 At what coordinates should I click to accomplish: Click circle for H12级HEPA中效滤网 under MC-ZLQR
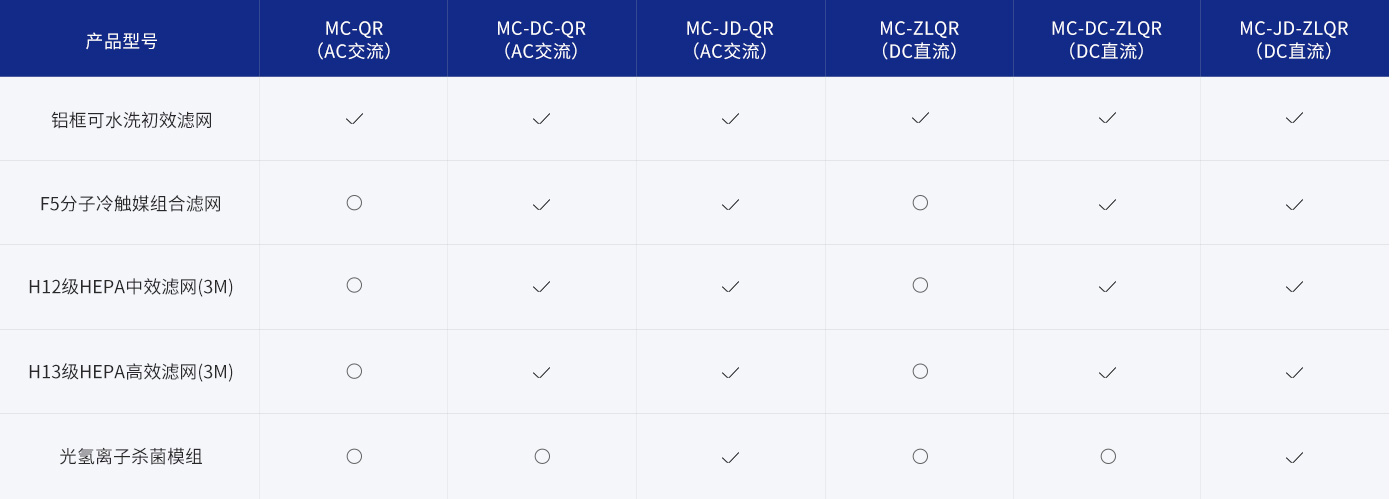[920, 285]
